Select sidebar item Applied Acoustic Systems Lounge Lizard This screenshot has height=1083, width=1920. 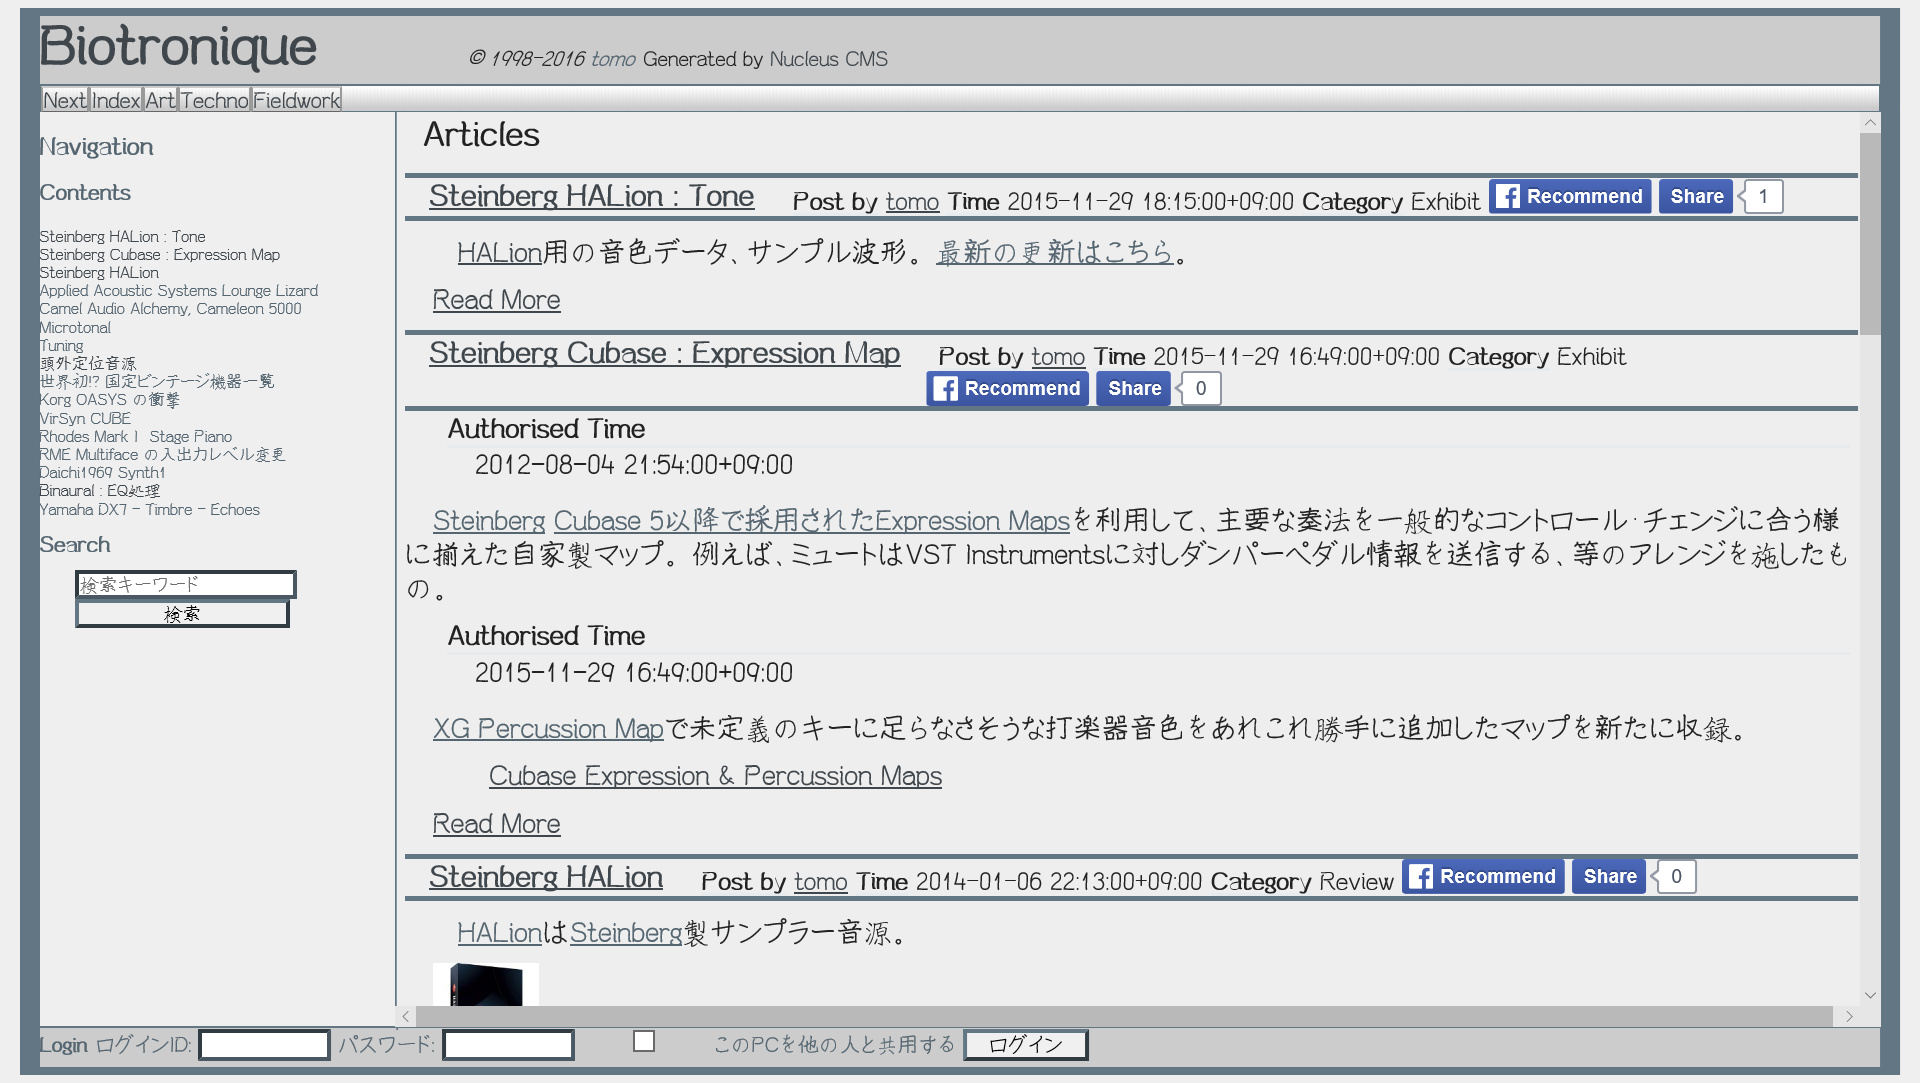(179, 291)
